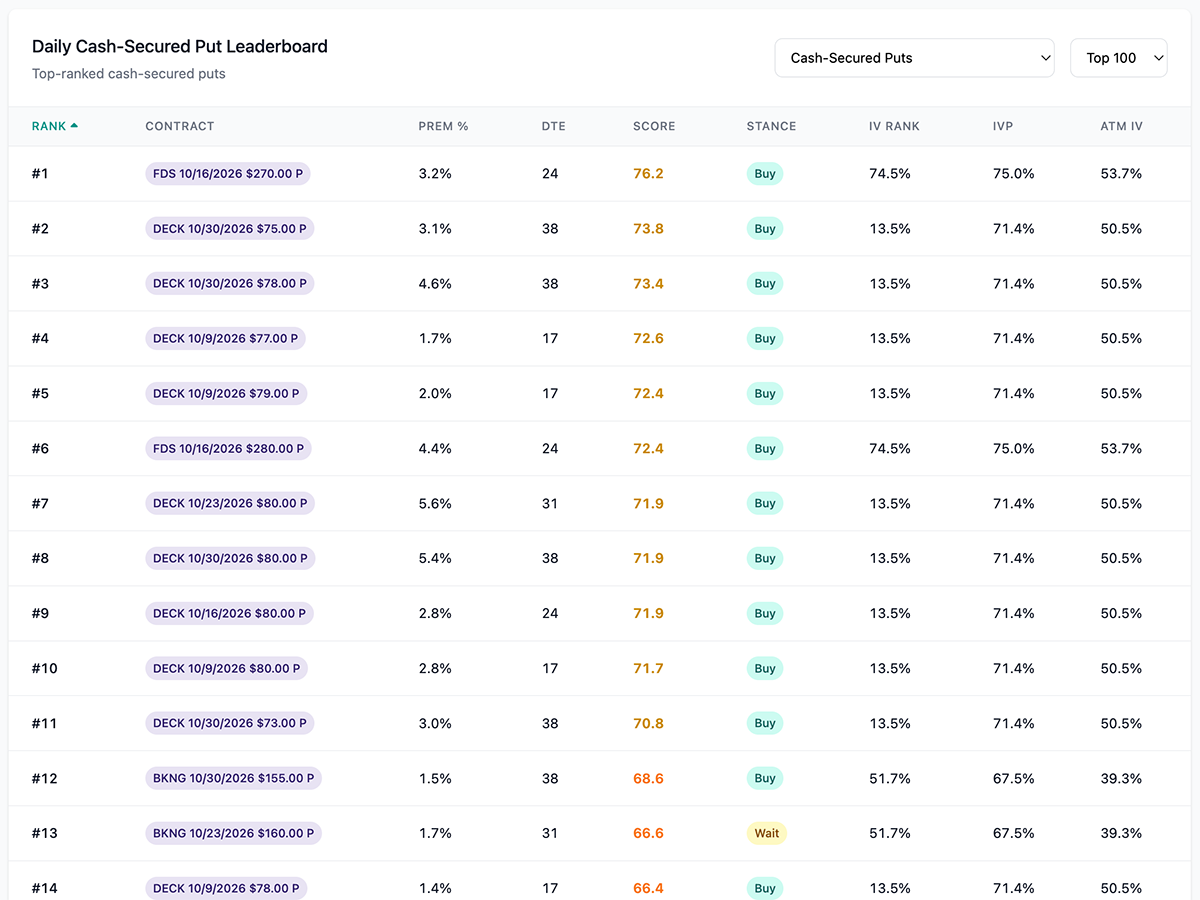This screenshot has width=1200, height=900.
Task: Sort by the PREM % column header
Action: tap(443, 126)
